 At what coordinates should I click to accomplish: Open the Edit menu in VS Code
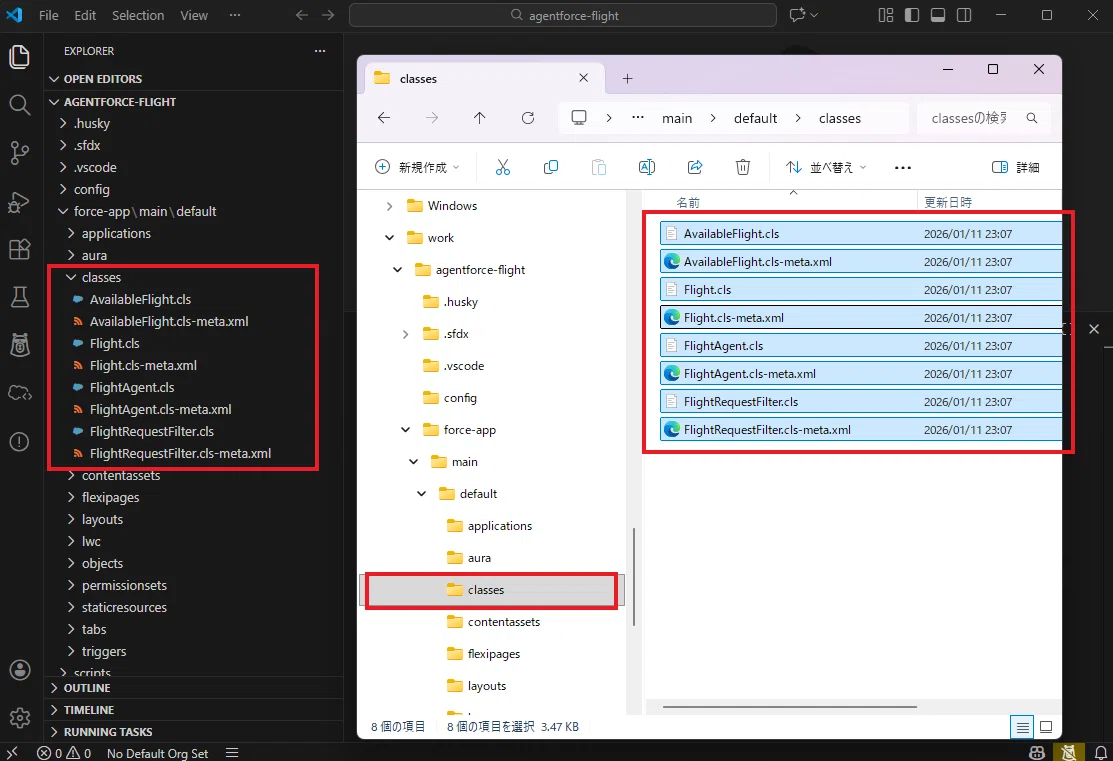click(x=85, y=15)
